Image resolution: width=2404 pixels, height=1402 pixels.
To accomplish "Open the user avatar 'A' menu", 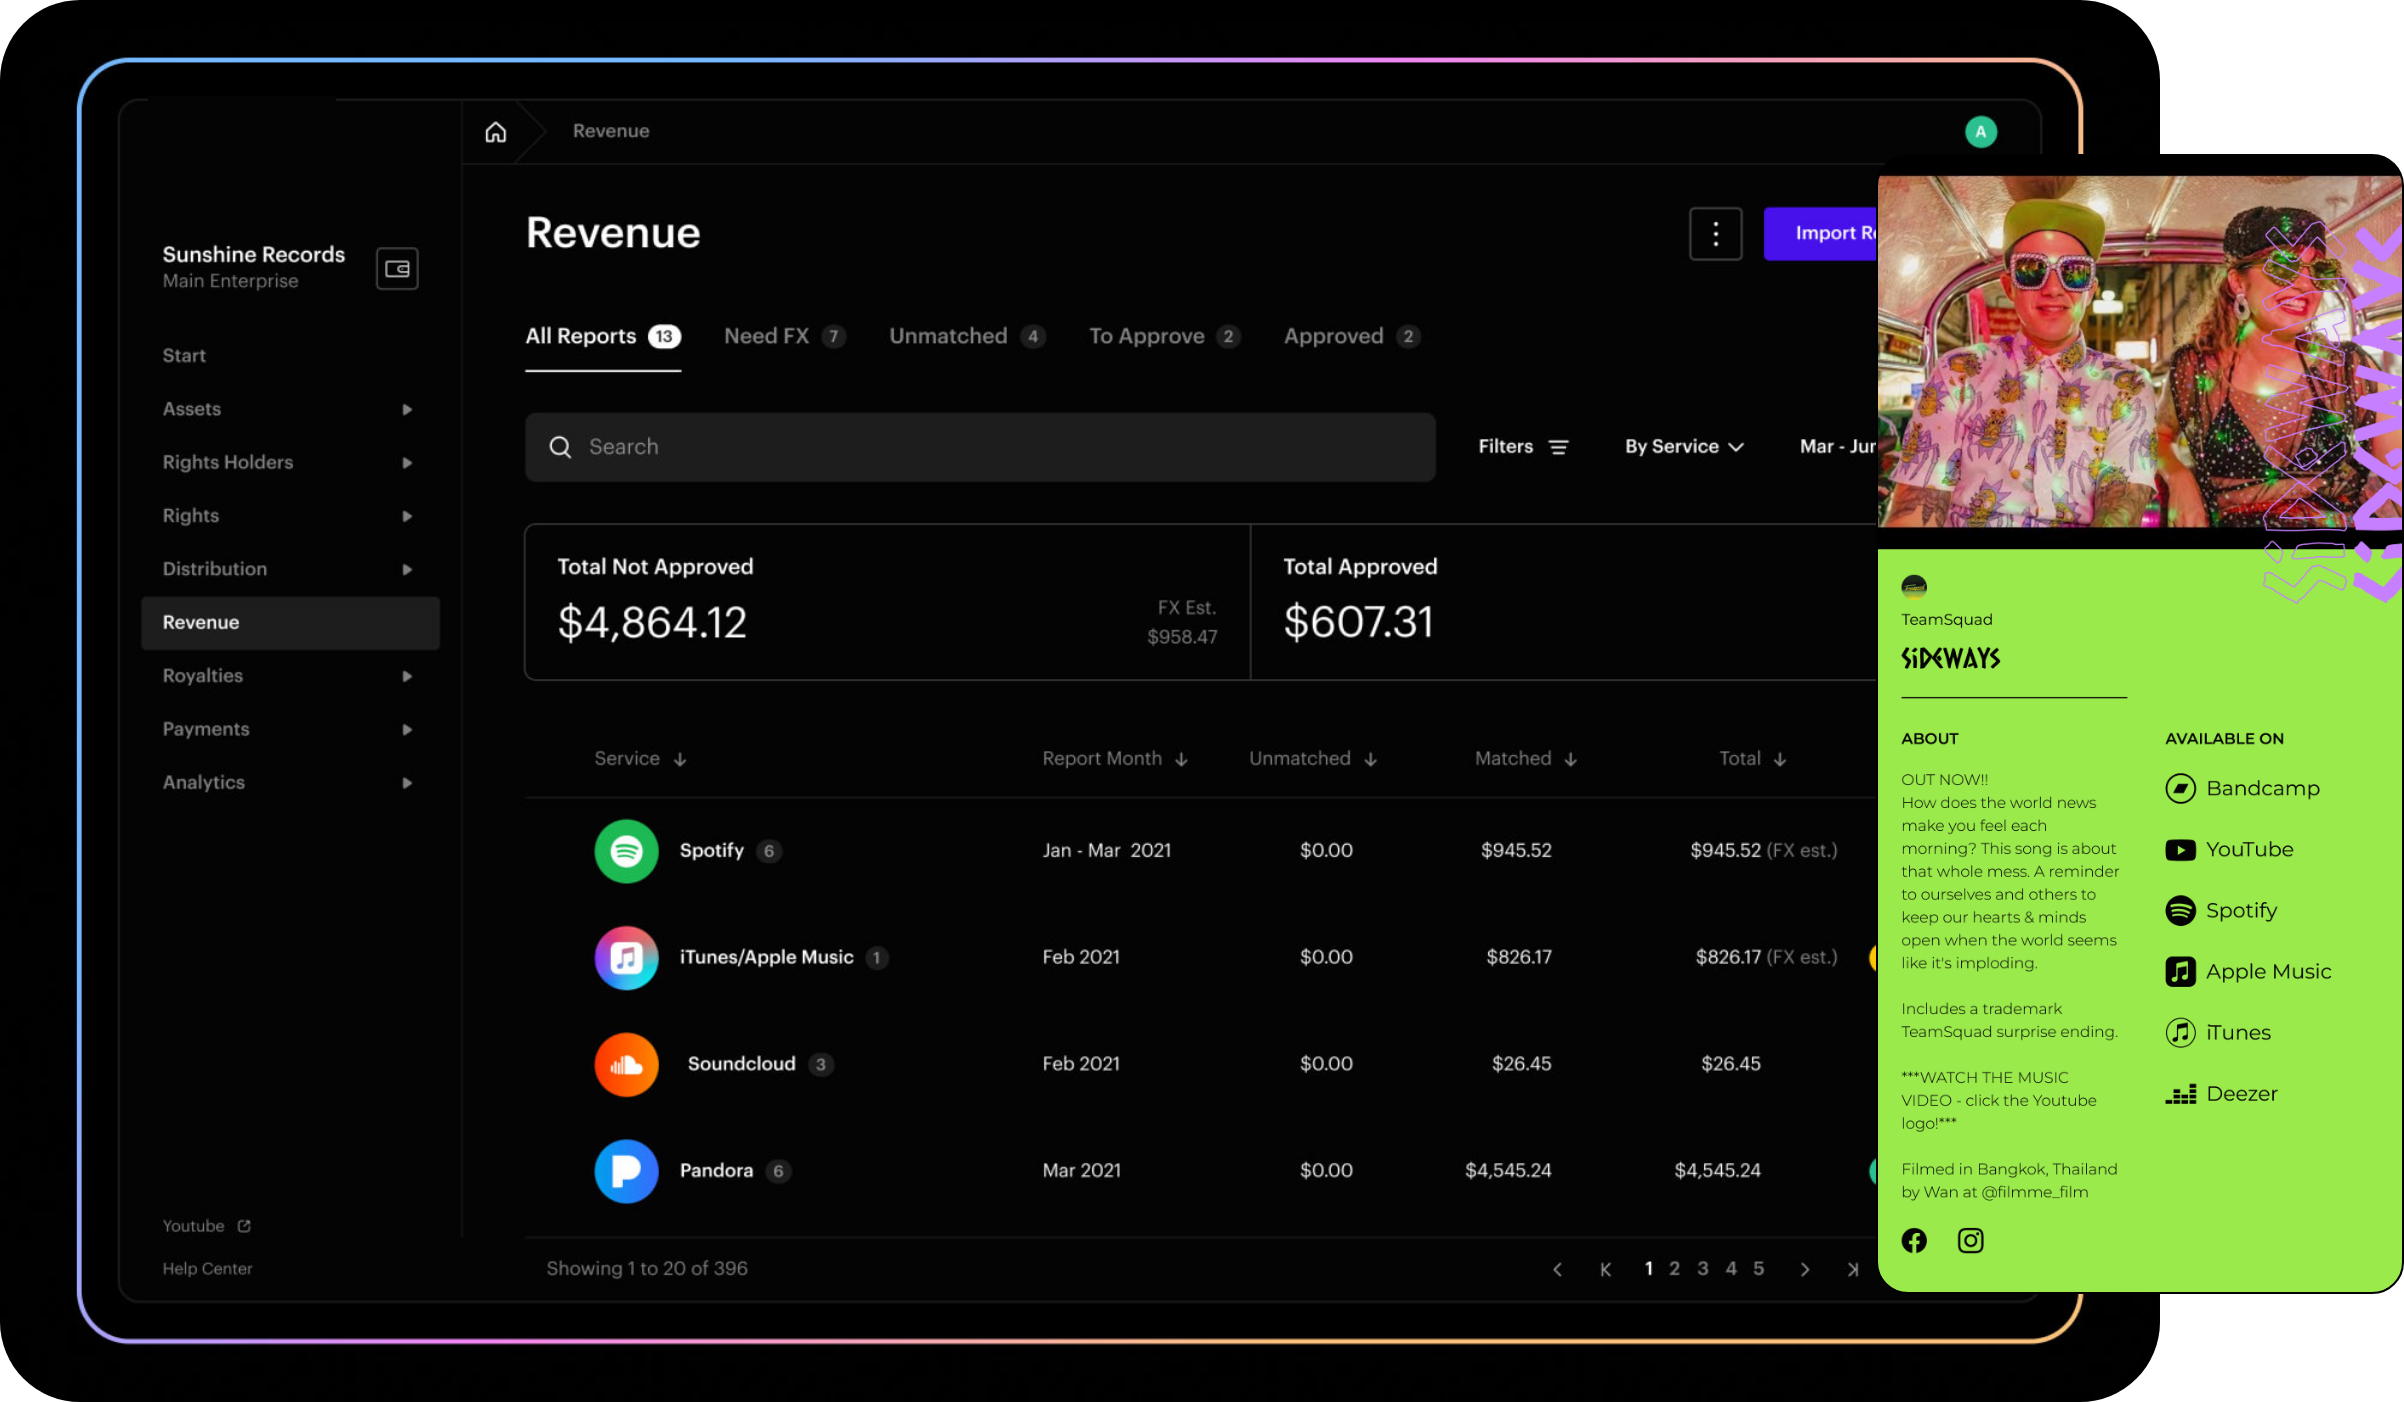I will click(x=1980, y=132).
